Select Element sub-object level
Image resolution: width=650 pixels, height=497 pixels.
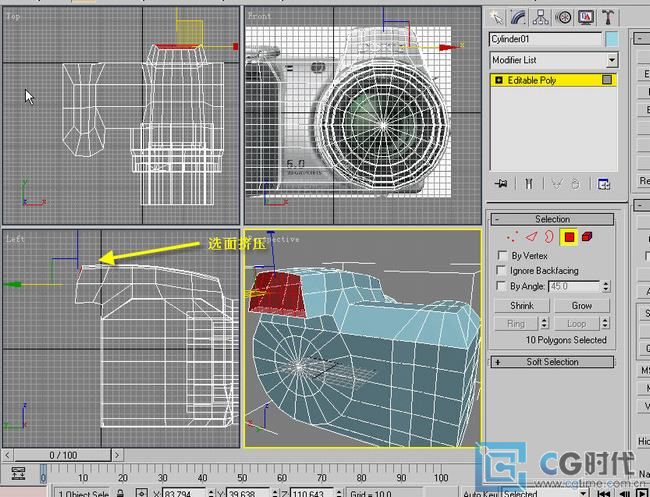(587, 237)
